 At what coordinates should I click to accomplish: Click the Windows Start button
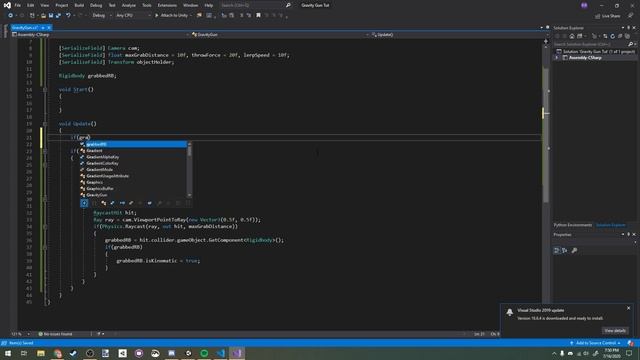pyautogui.click(x=8, y=353)
